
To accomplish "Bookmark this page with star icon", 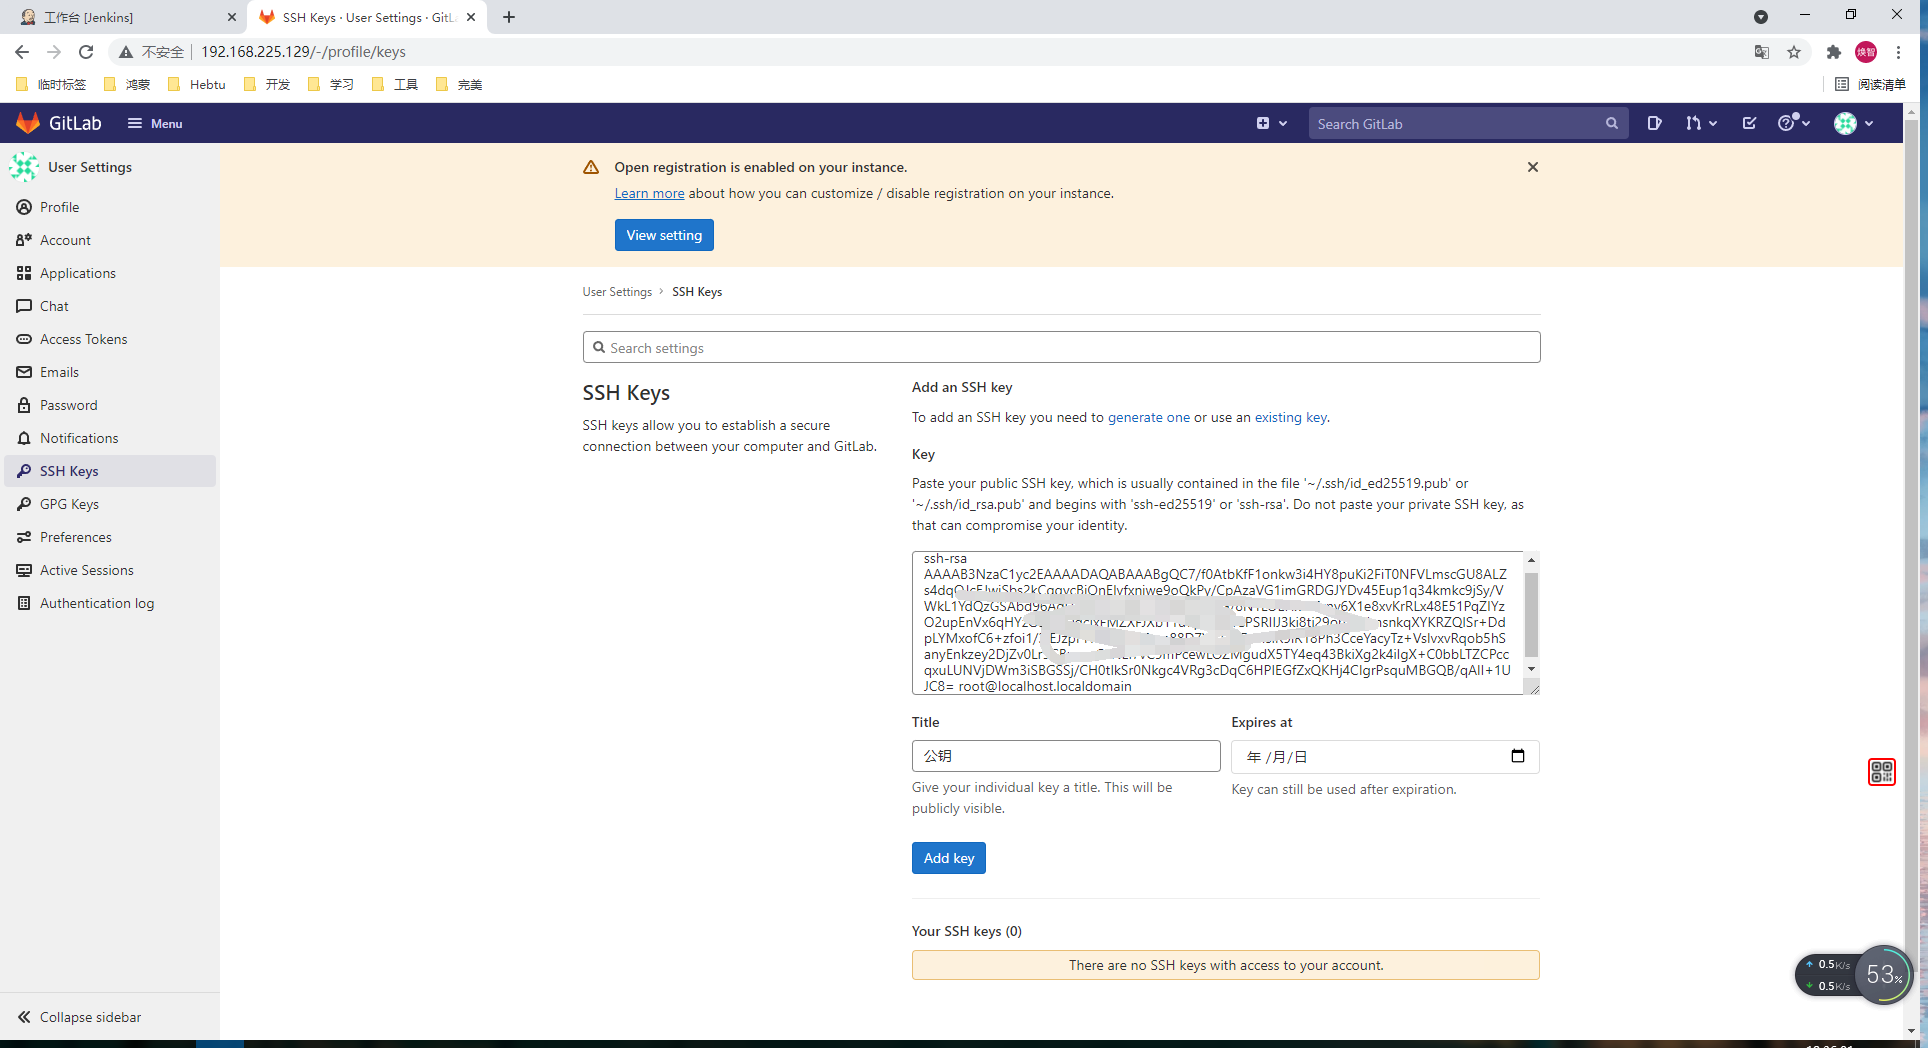I will pyautogui.click(x=1794, y=52).
